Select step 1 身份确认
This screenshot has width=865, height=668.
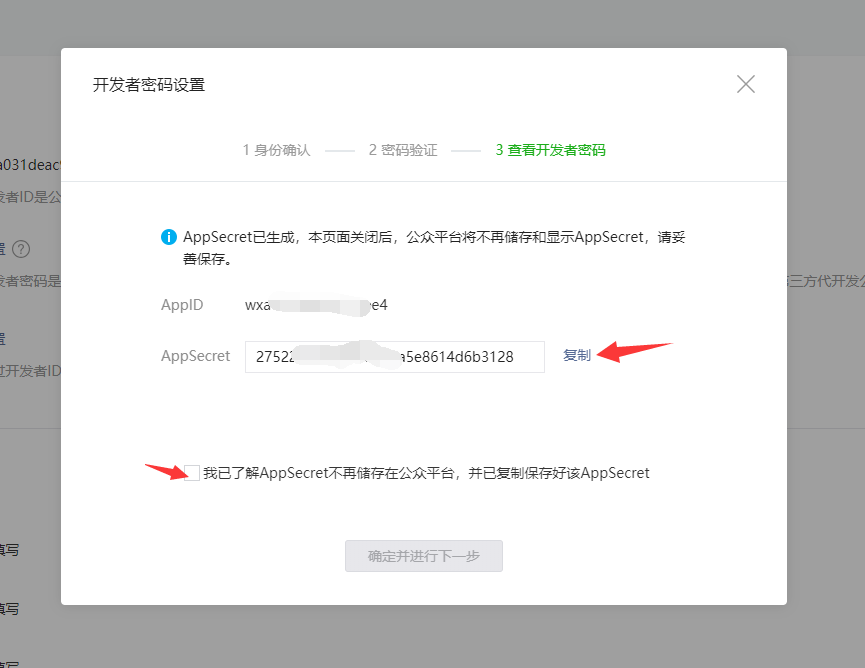click(x=276, y=150)
